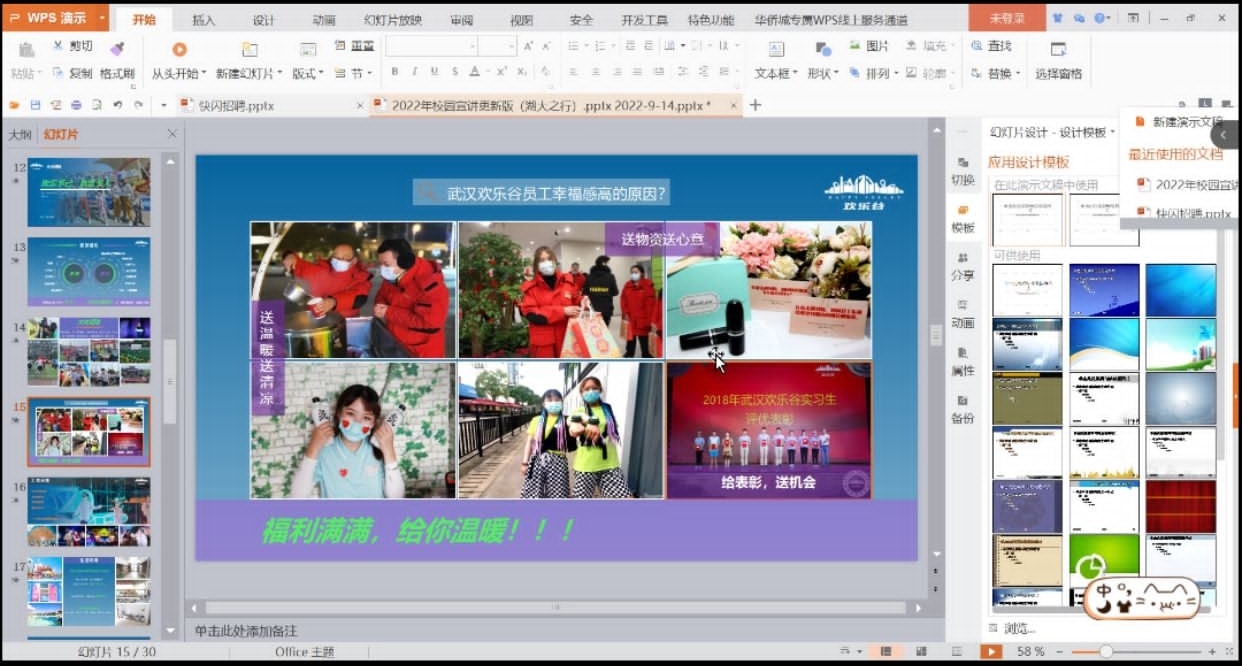Click the Cut scissors icon
This screenshot has width=1243, height=666.
pyautogui.click(x=58, y=47)
